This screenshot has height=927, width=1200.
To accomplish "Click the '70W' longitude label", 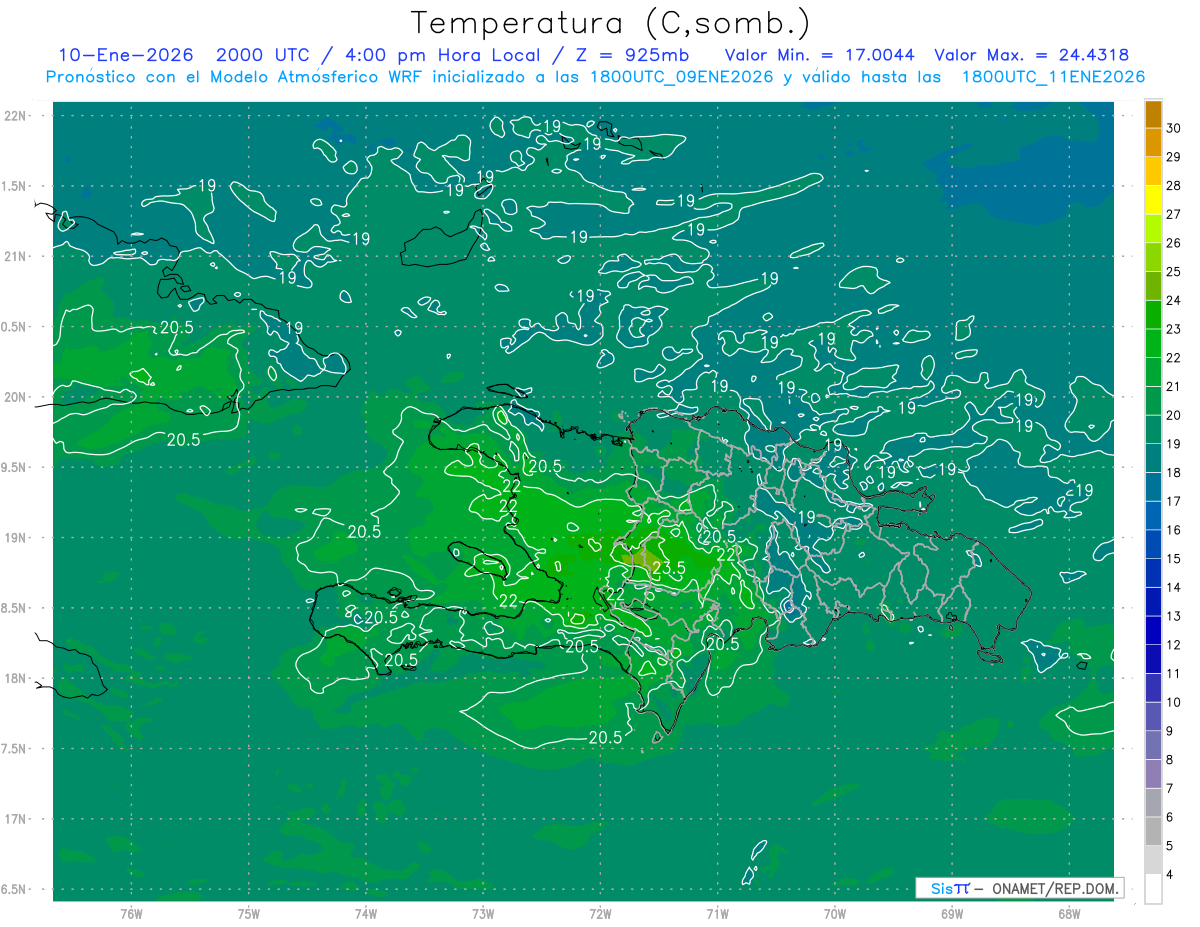I will (835, 913).
